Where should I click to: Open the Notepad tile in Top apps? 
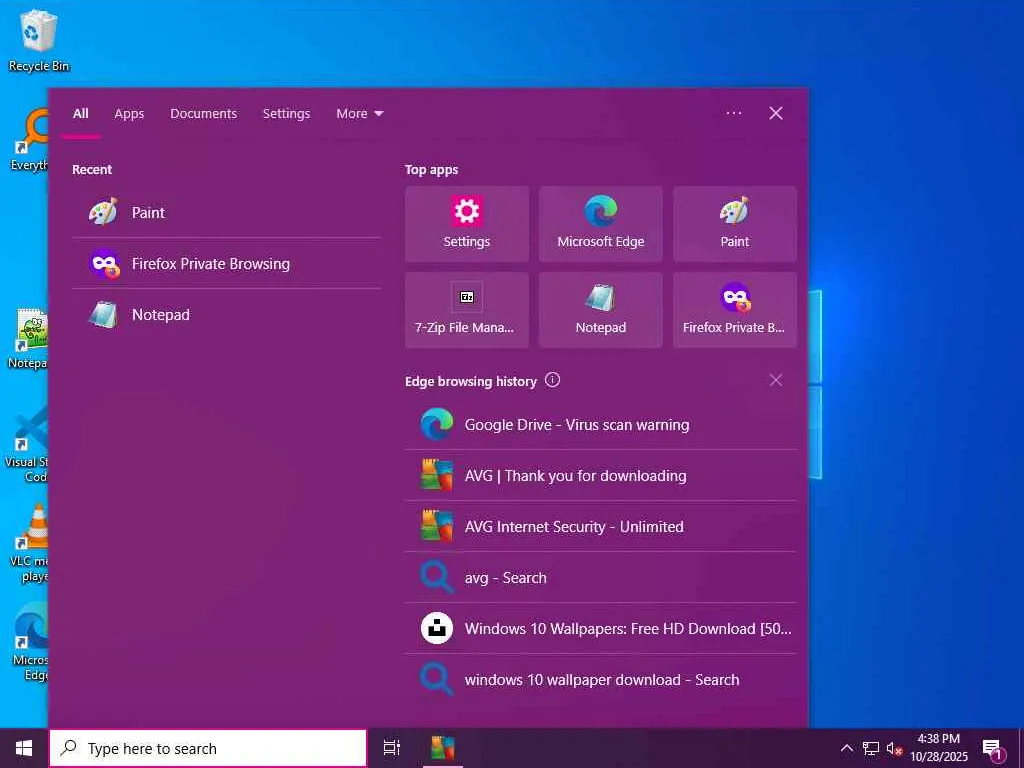pyautogui.click(x=601, y=310)
